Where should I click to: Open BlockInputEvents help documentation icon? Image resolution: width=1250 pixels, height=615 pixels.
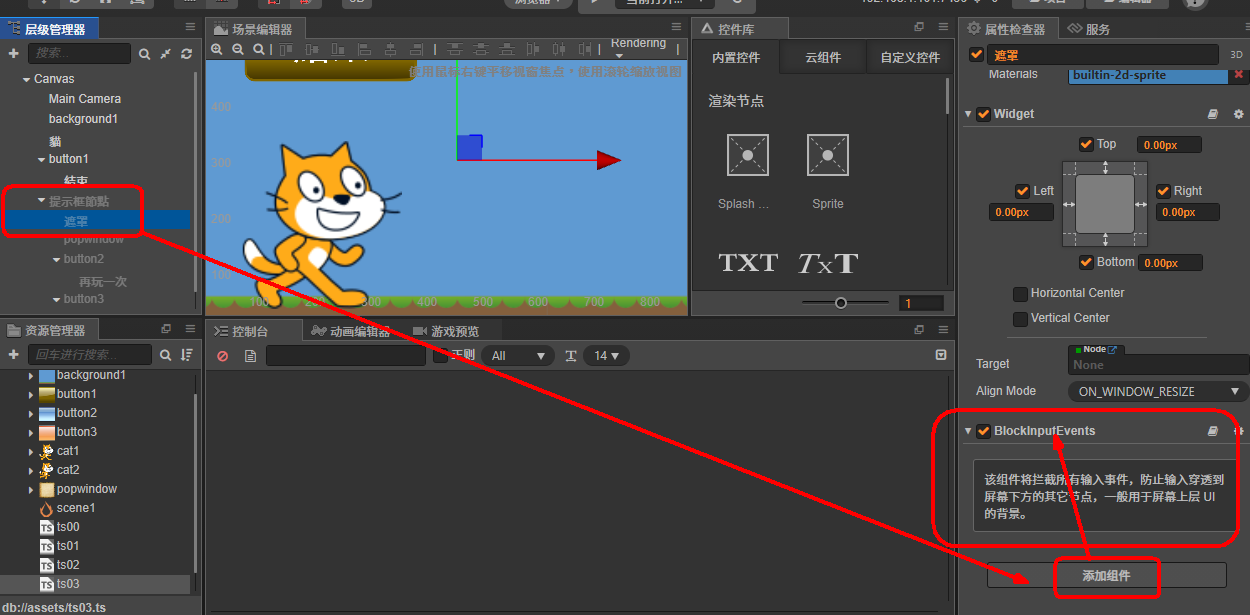pos(1213,431)
